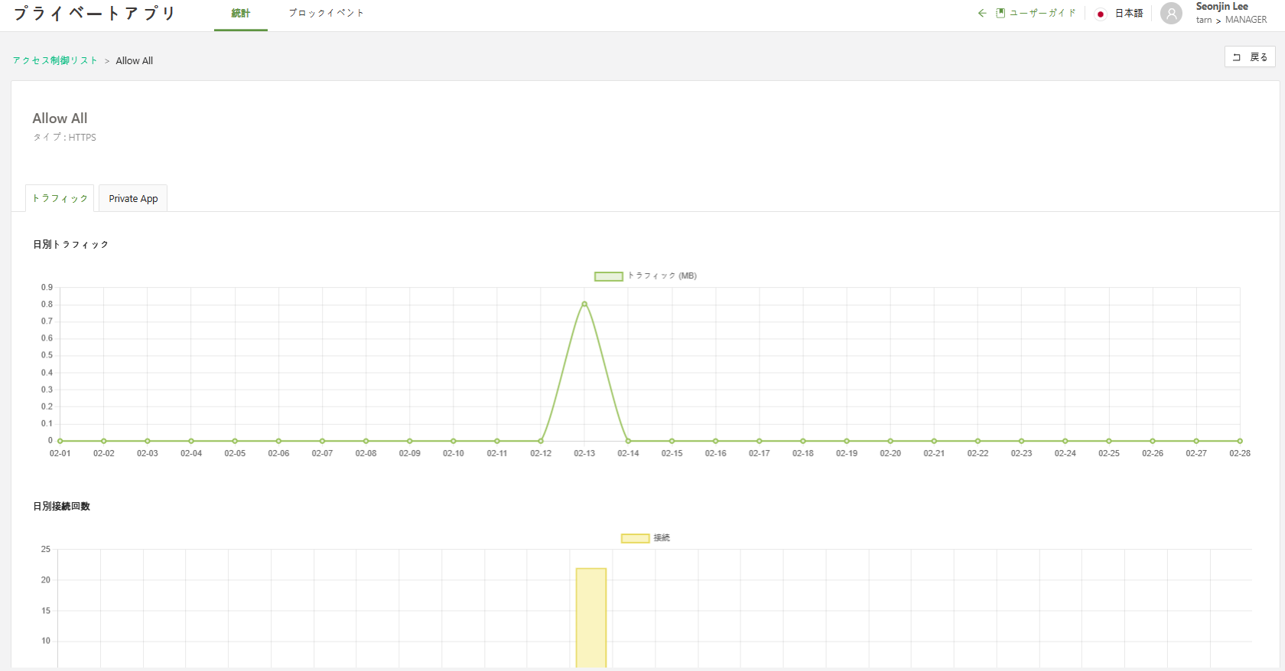
Task: Click the Japan flag language icon
Action: pyautogui.click(x=1101, y=14)
